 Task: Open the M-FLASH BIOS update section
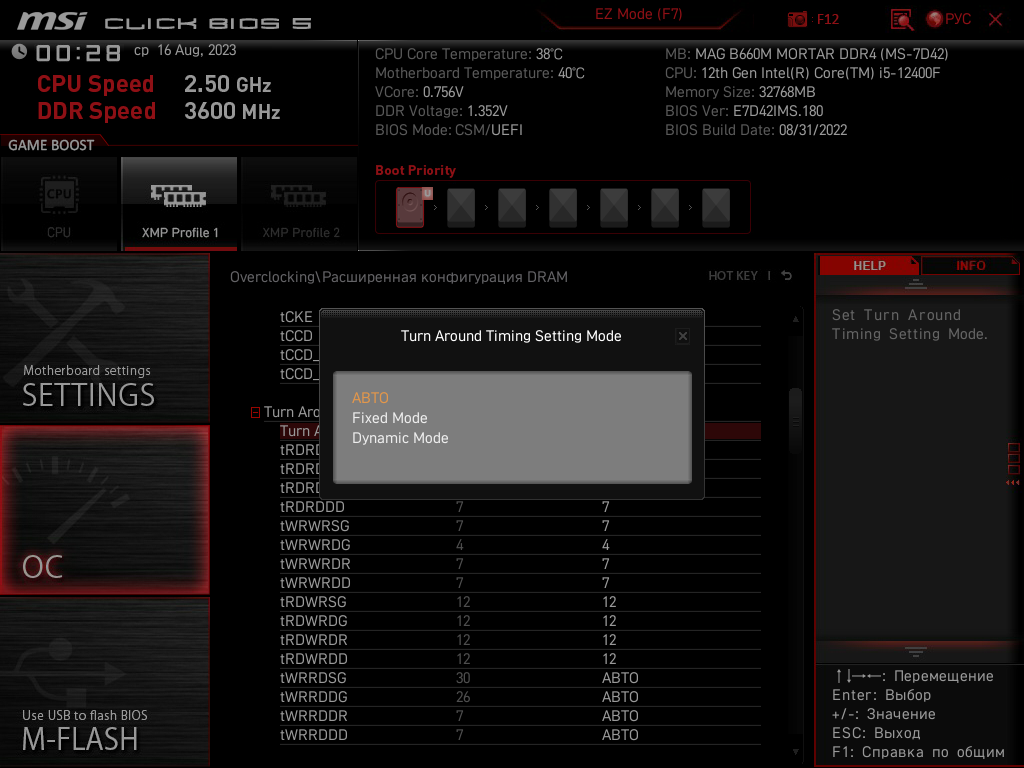click(x=104, y=682)
